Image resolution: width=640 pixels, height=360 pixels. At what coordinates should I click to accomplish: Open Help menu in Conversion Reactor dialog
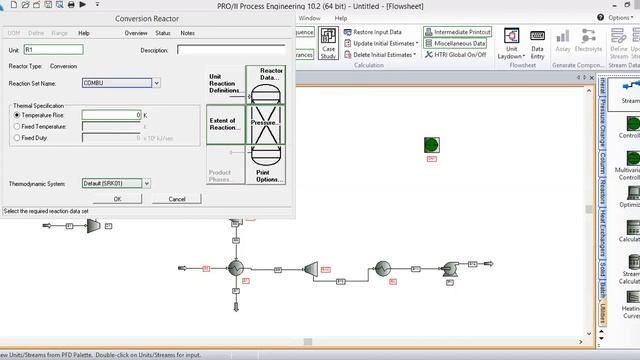(84, 33)
